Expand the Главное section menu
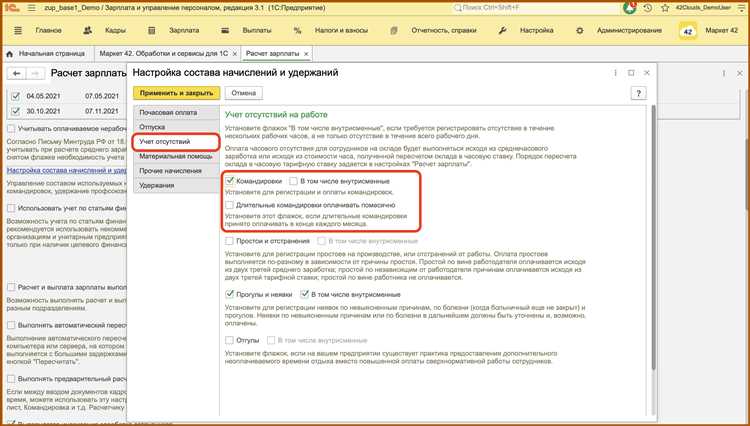 click(39, 32)
